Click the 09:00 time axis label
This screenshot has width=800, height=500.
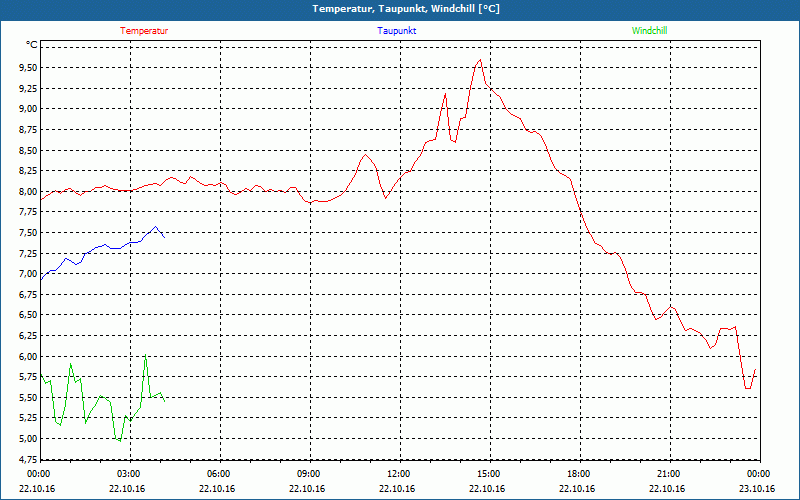tap(308, 474)
